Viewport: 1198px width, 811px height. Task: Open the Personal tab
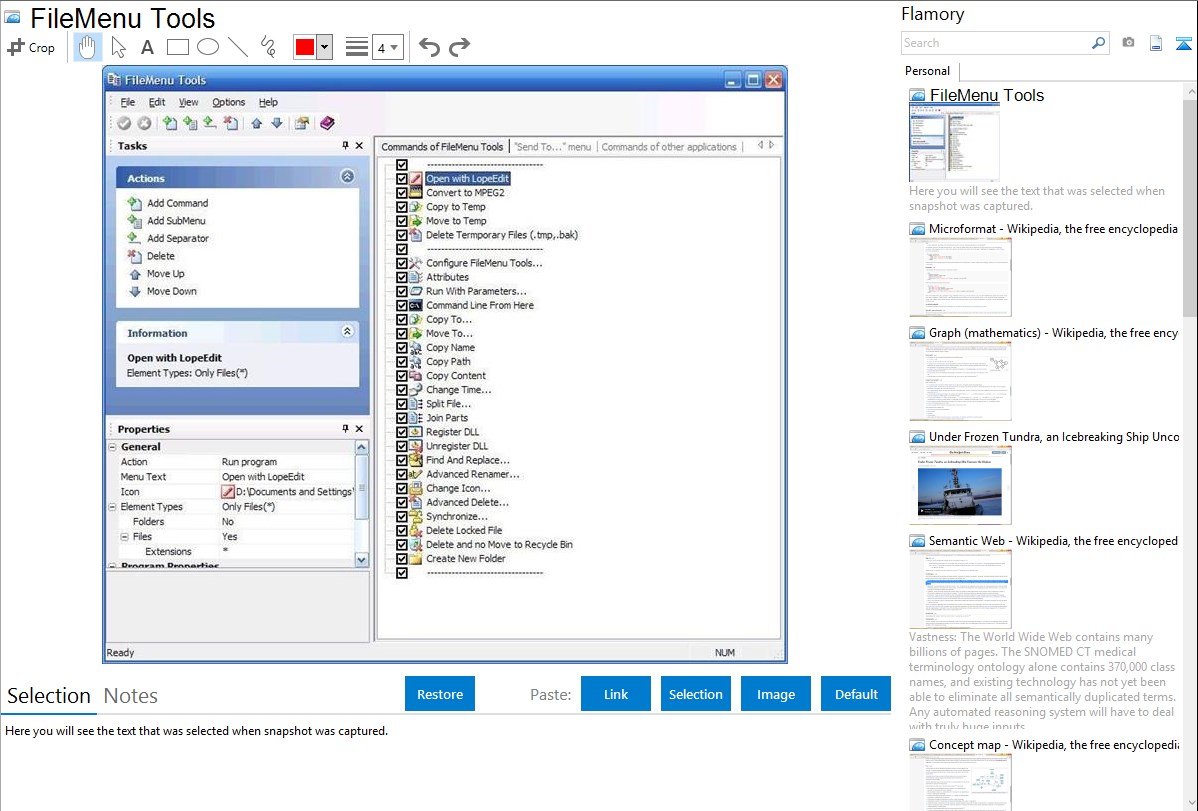click(x=927, y=71)
